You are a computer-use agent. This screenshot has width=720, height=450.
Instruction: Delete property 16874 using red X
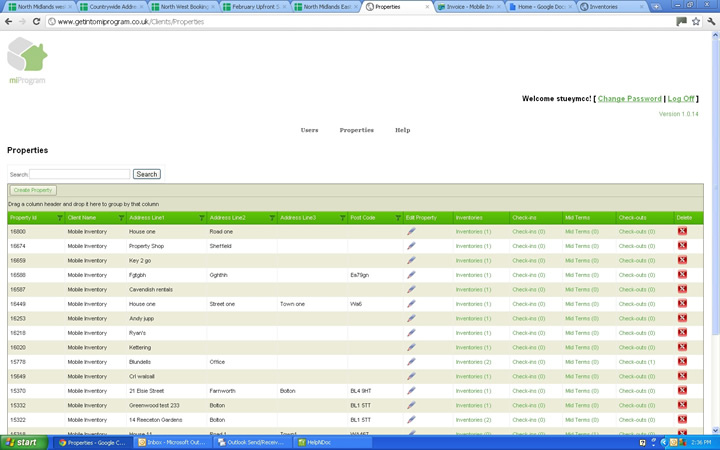pos(682,246)
